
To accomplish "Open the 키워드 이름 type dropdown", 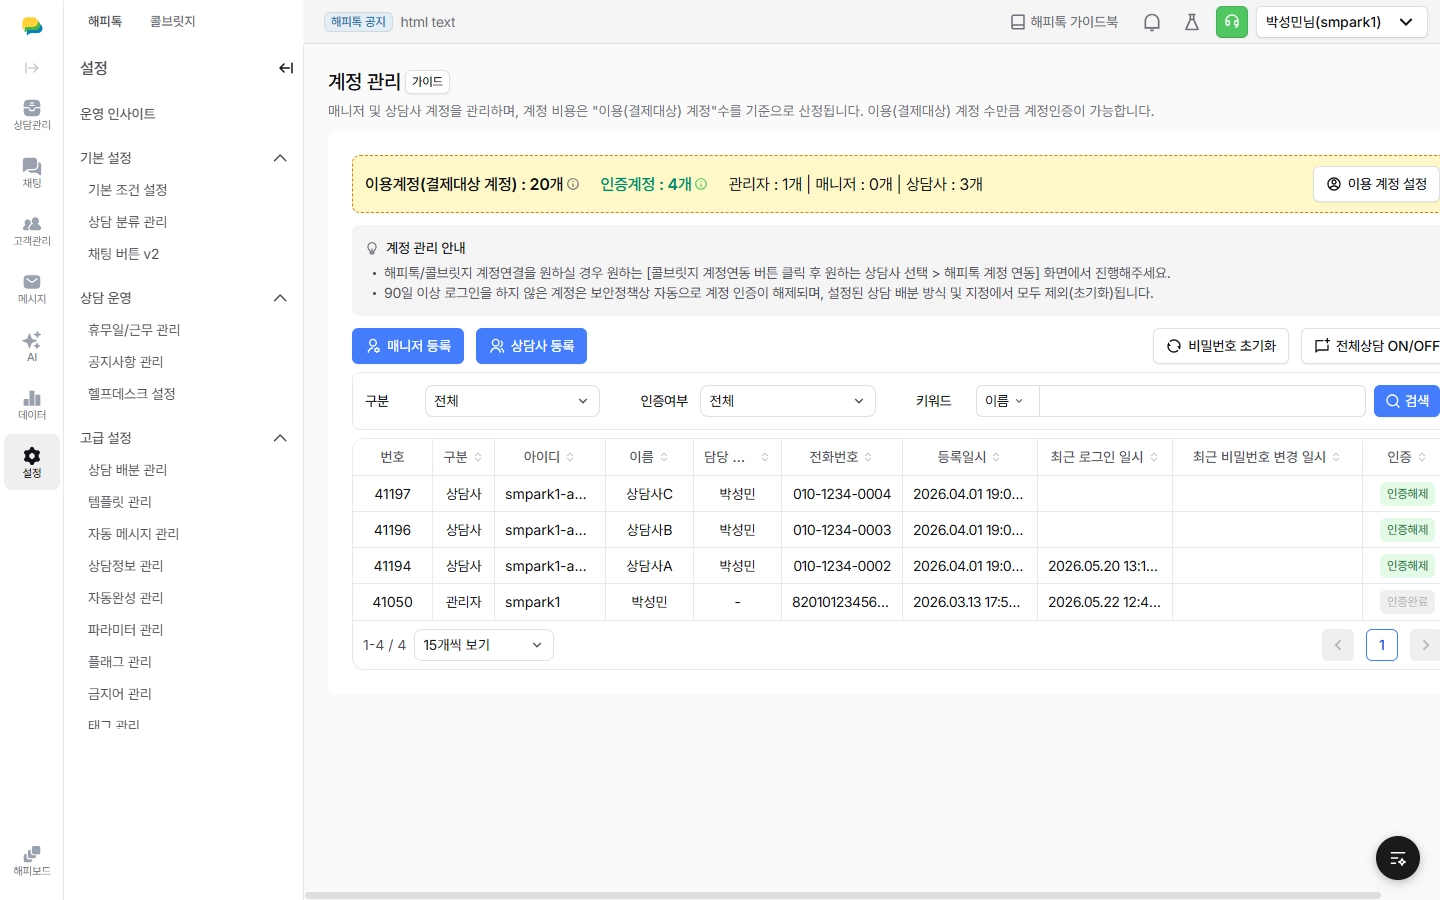I will (1007, 401).
